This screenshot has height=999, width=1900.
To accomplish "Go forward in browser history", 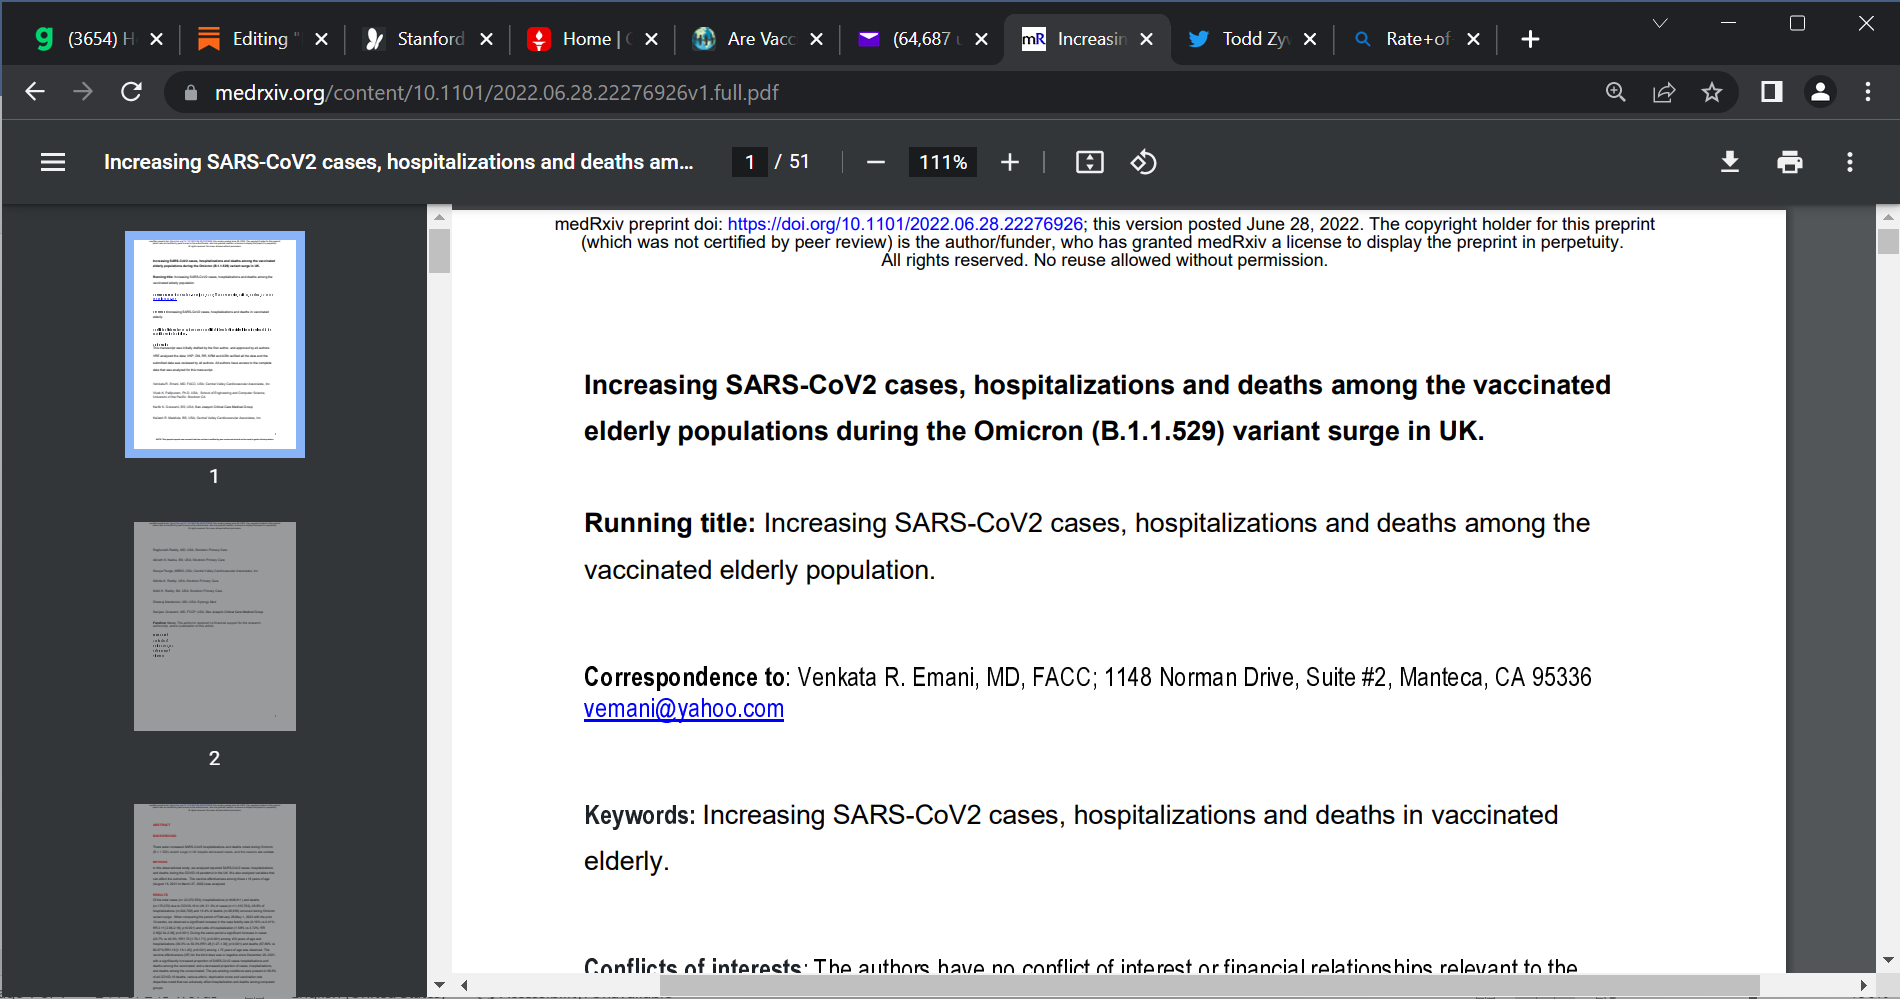I will pyautogui.click(x=83, y=92).
